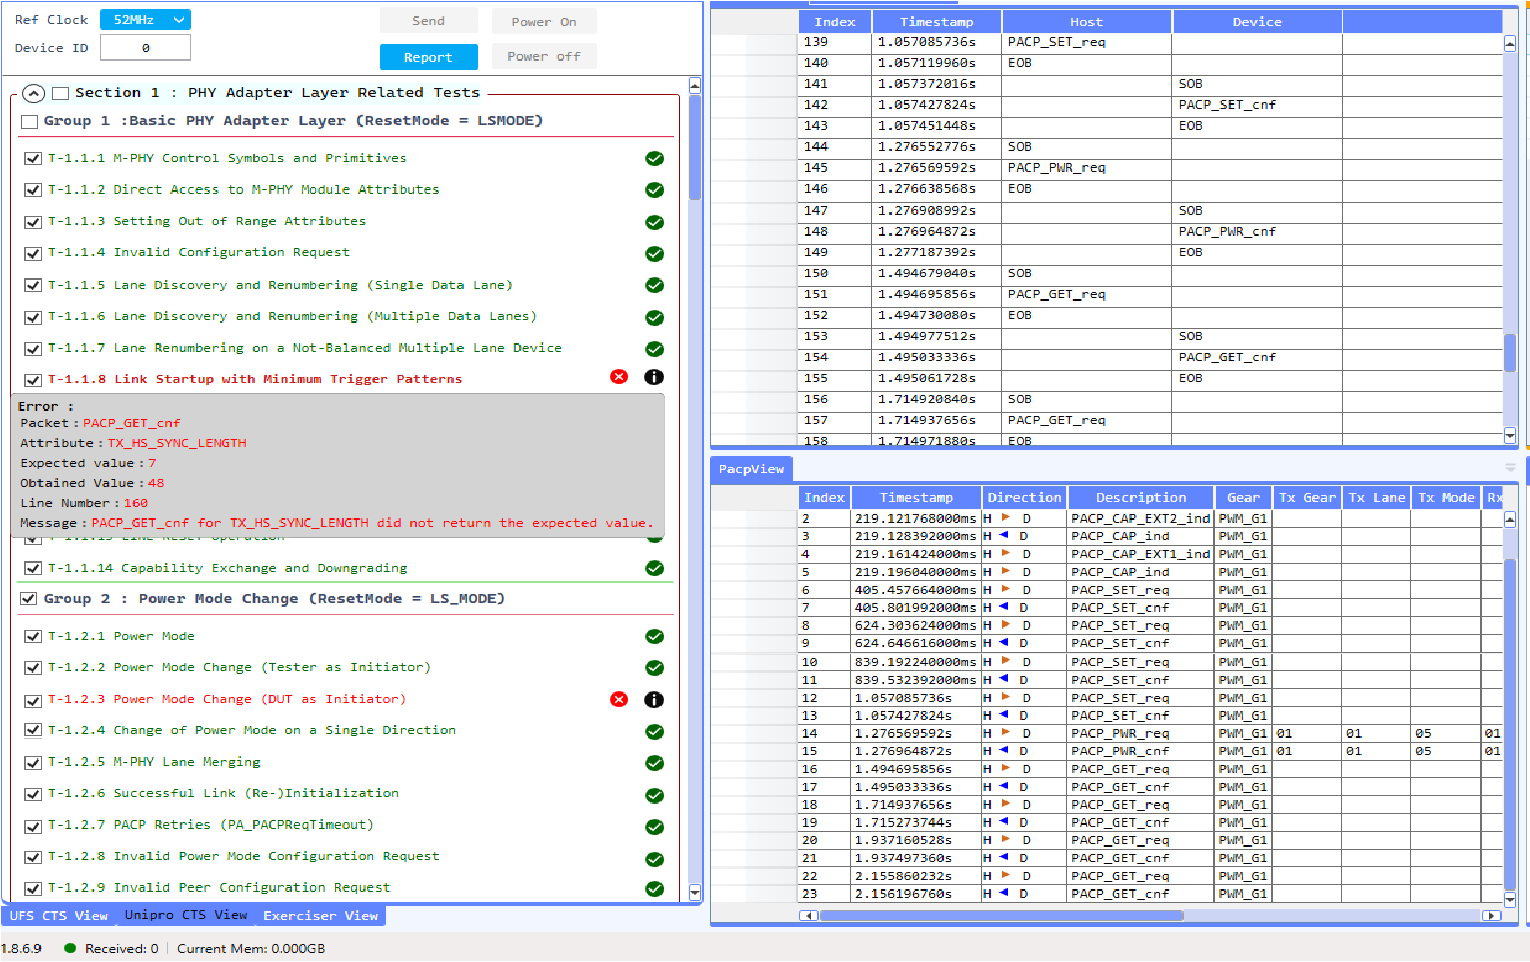Click green check icon beside T-1.1.3 Setting Out of Range
Screen dimensions: 1530x962
pos(655,222)
